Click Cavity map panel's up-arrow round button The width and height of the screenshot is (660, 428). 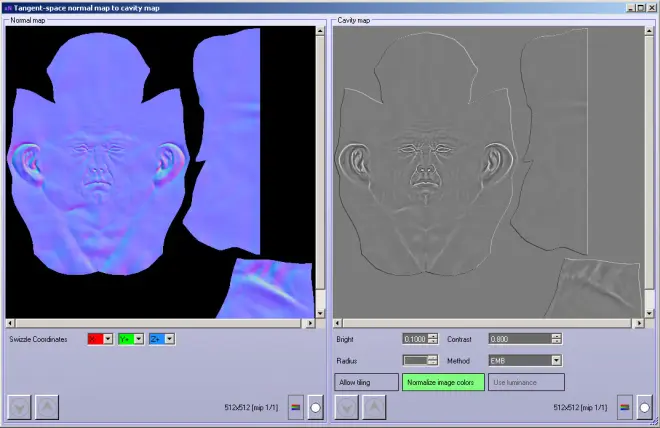(374, 407)
